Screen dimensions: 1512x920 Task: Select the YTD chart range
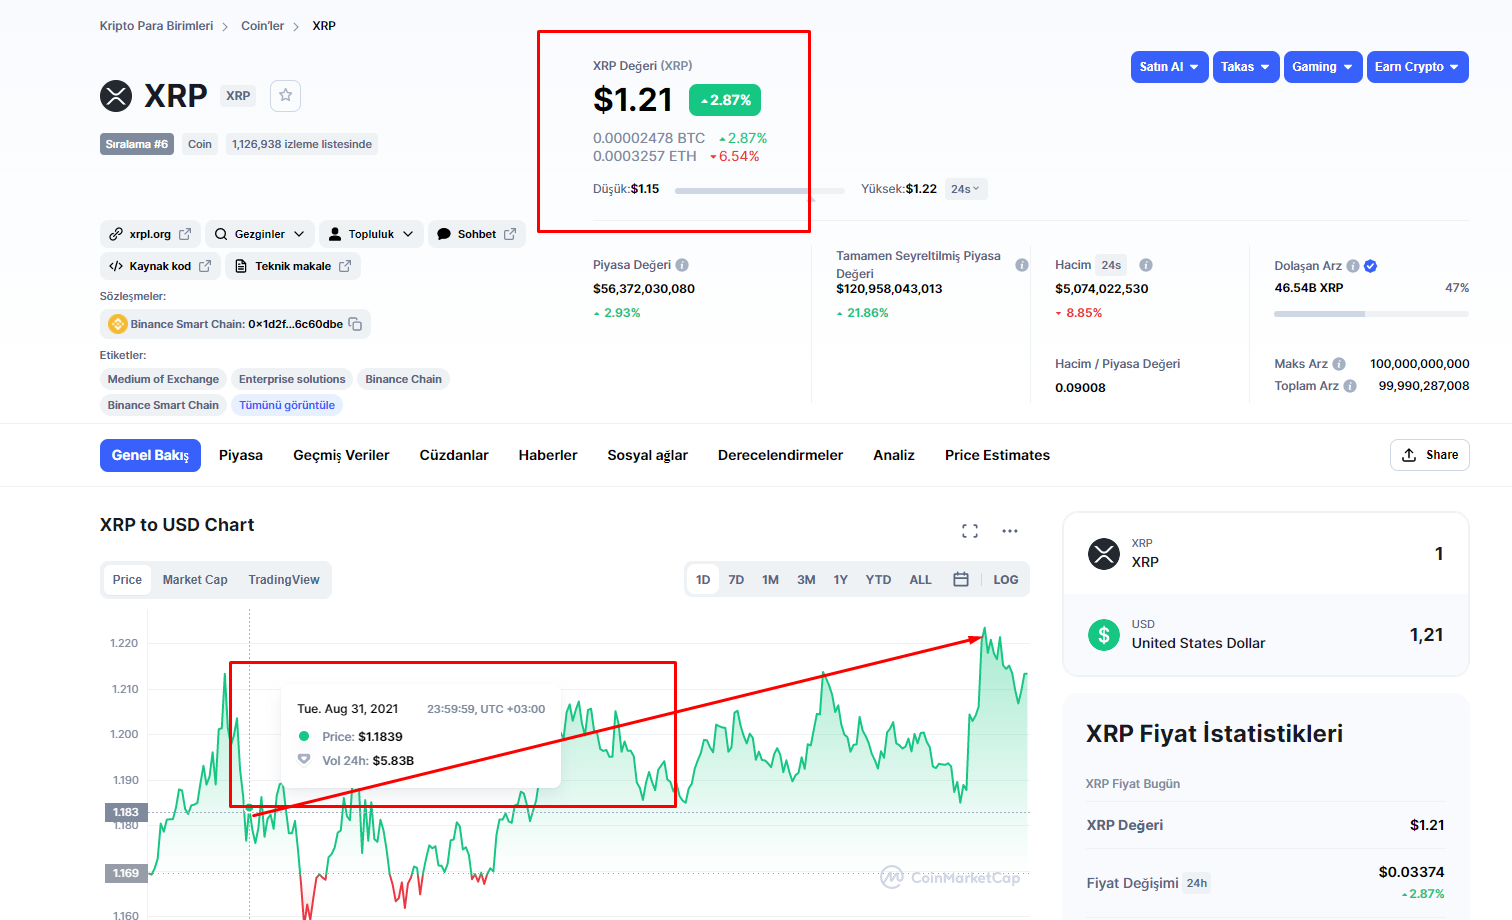coord(878,580)
